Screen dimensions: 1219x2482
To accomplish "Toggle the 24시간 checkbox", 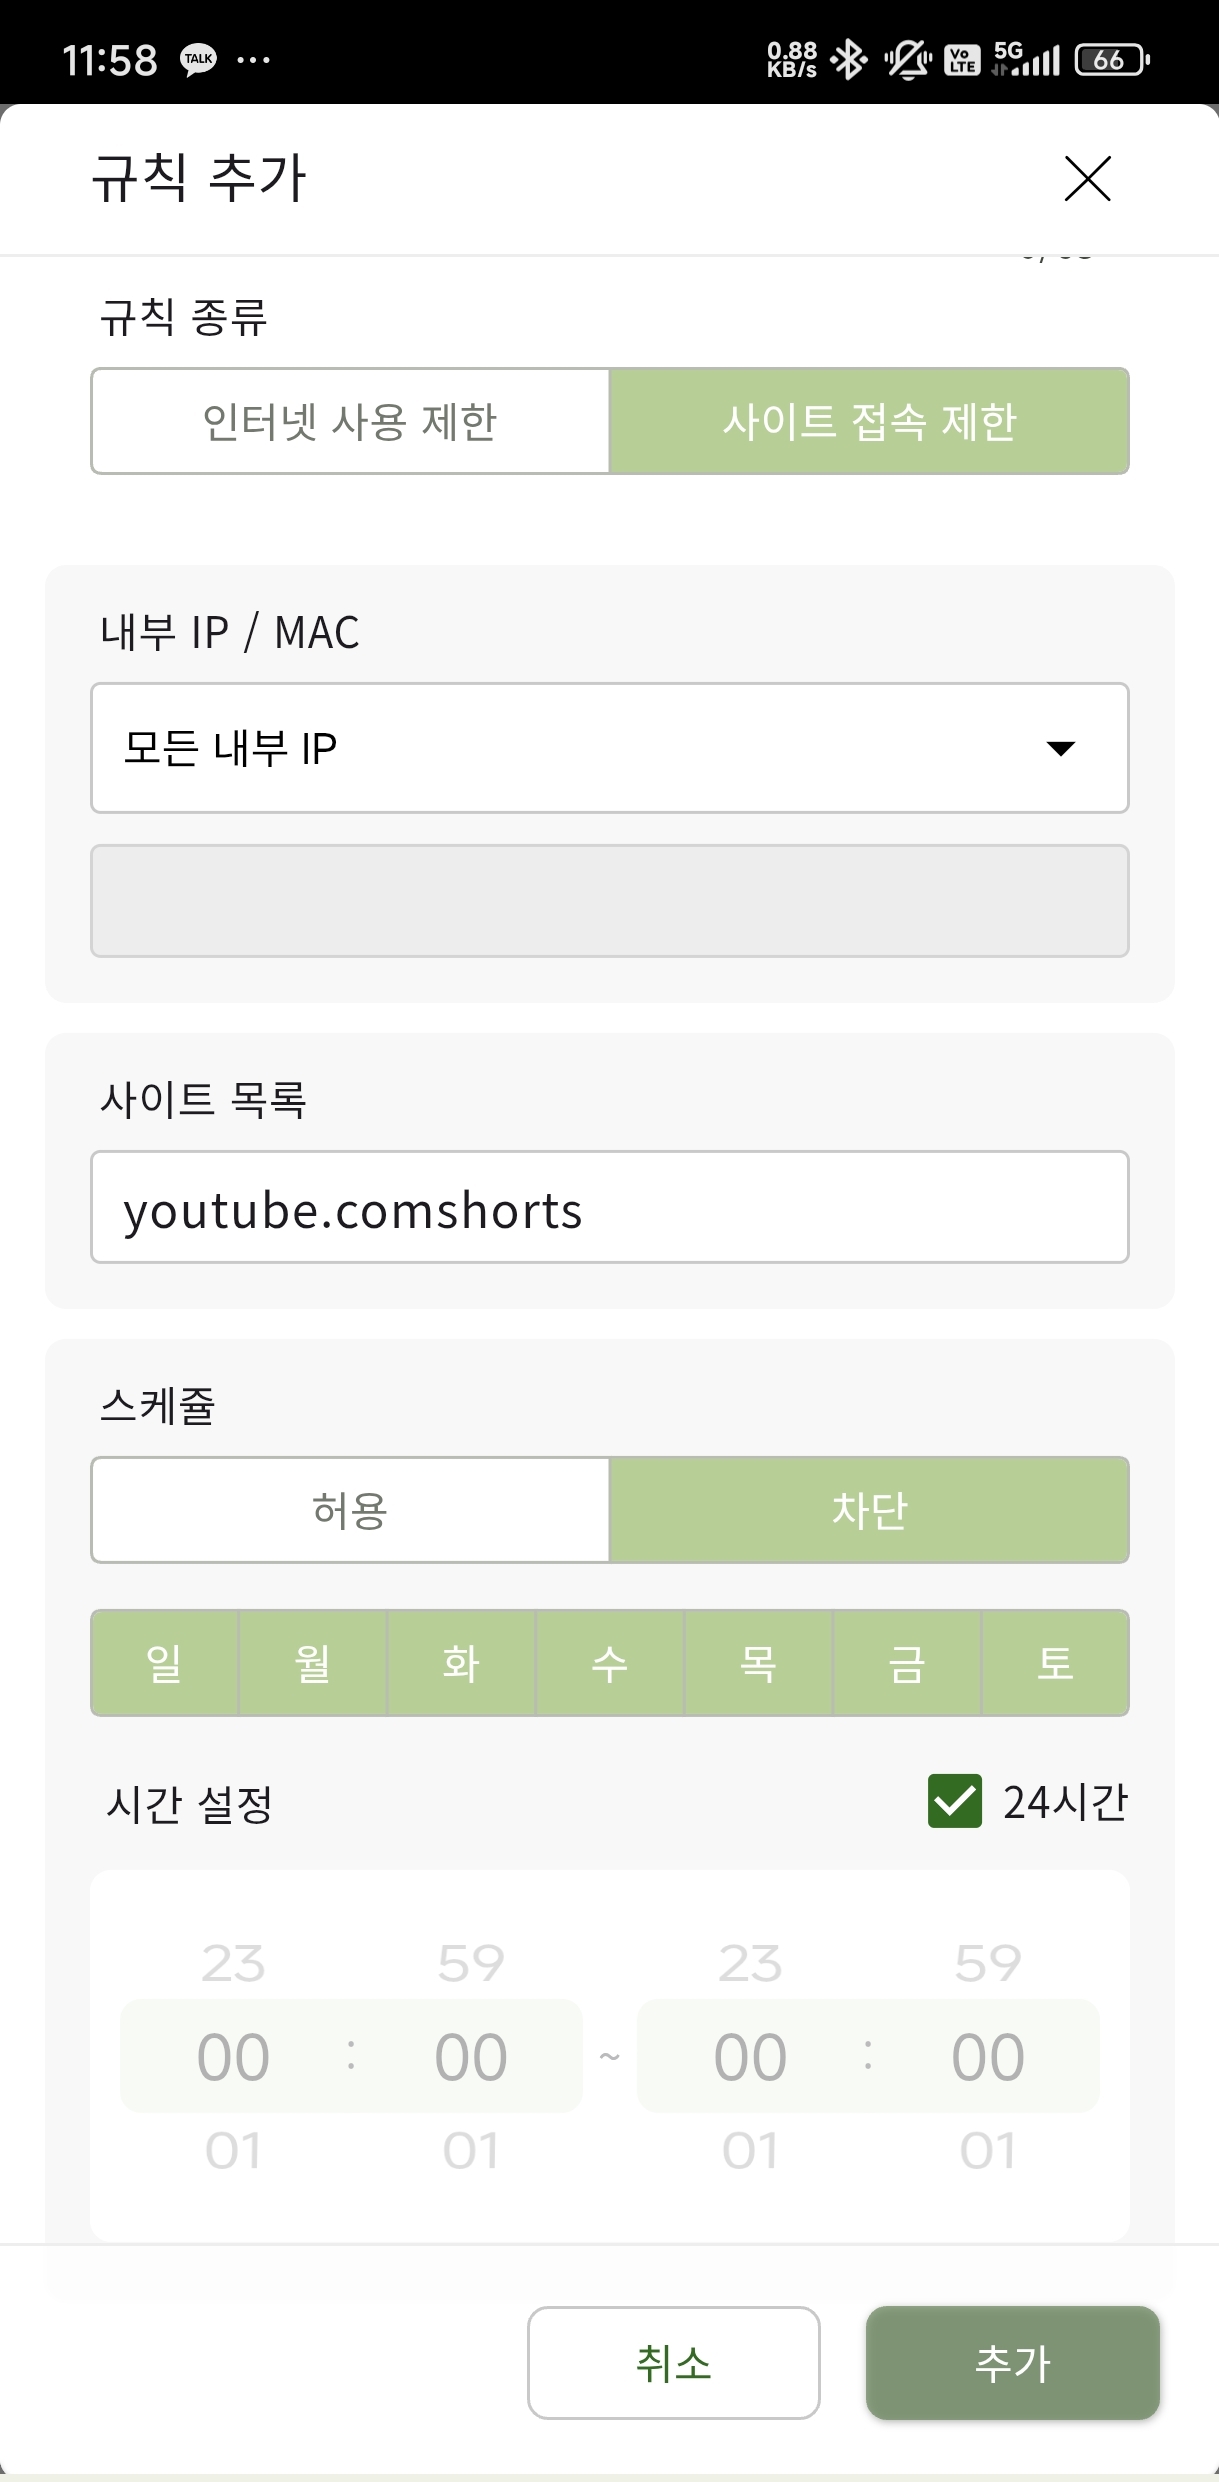I will click(954, 1801).
